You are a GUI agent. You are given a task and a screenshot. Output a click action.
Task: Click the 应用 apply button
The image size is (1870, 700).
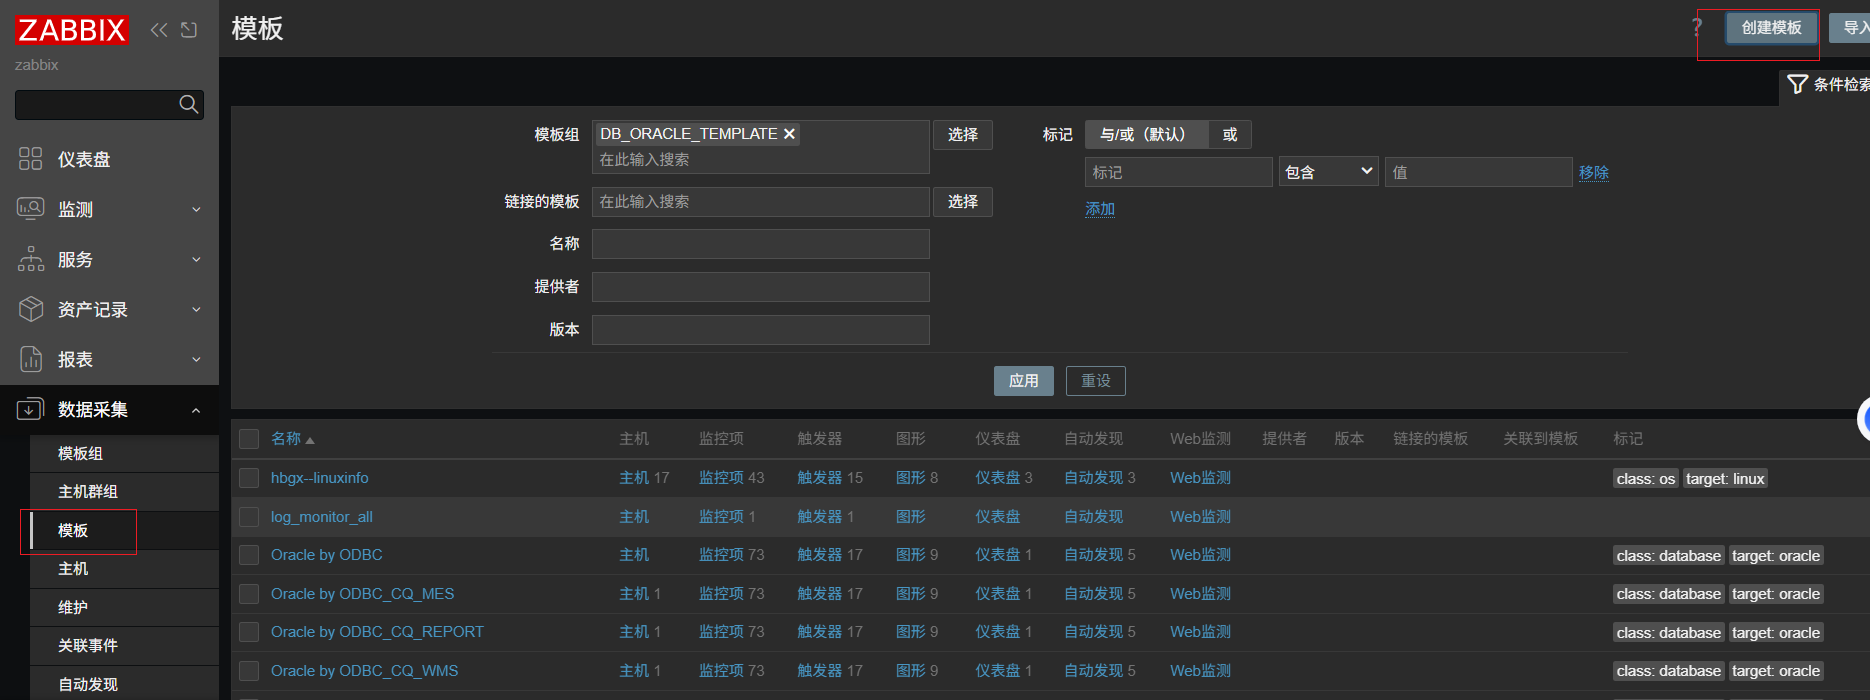tap(1024, 381)
